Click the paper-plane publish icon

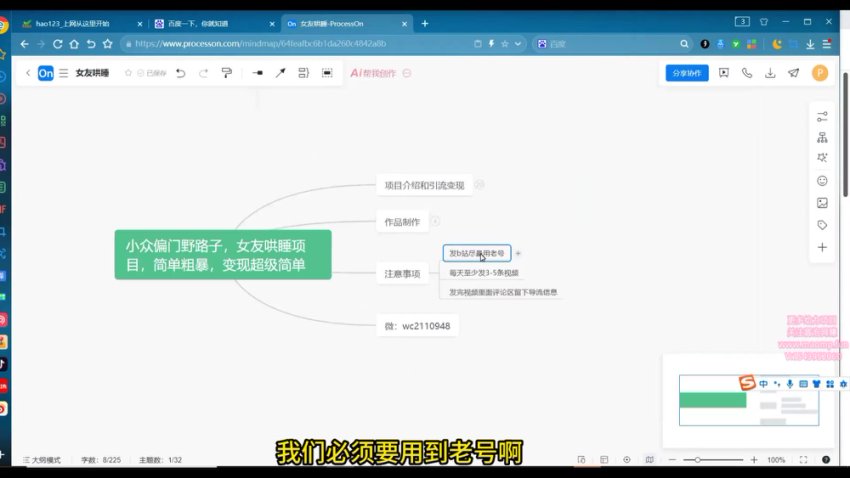point(794,73)
